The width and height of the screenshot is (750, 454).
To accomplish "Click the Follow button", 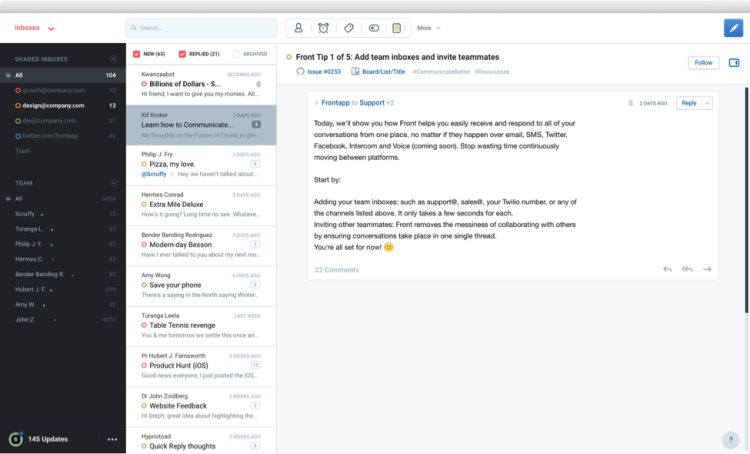I will pos(704,63).
